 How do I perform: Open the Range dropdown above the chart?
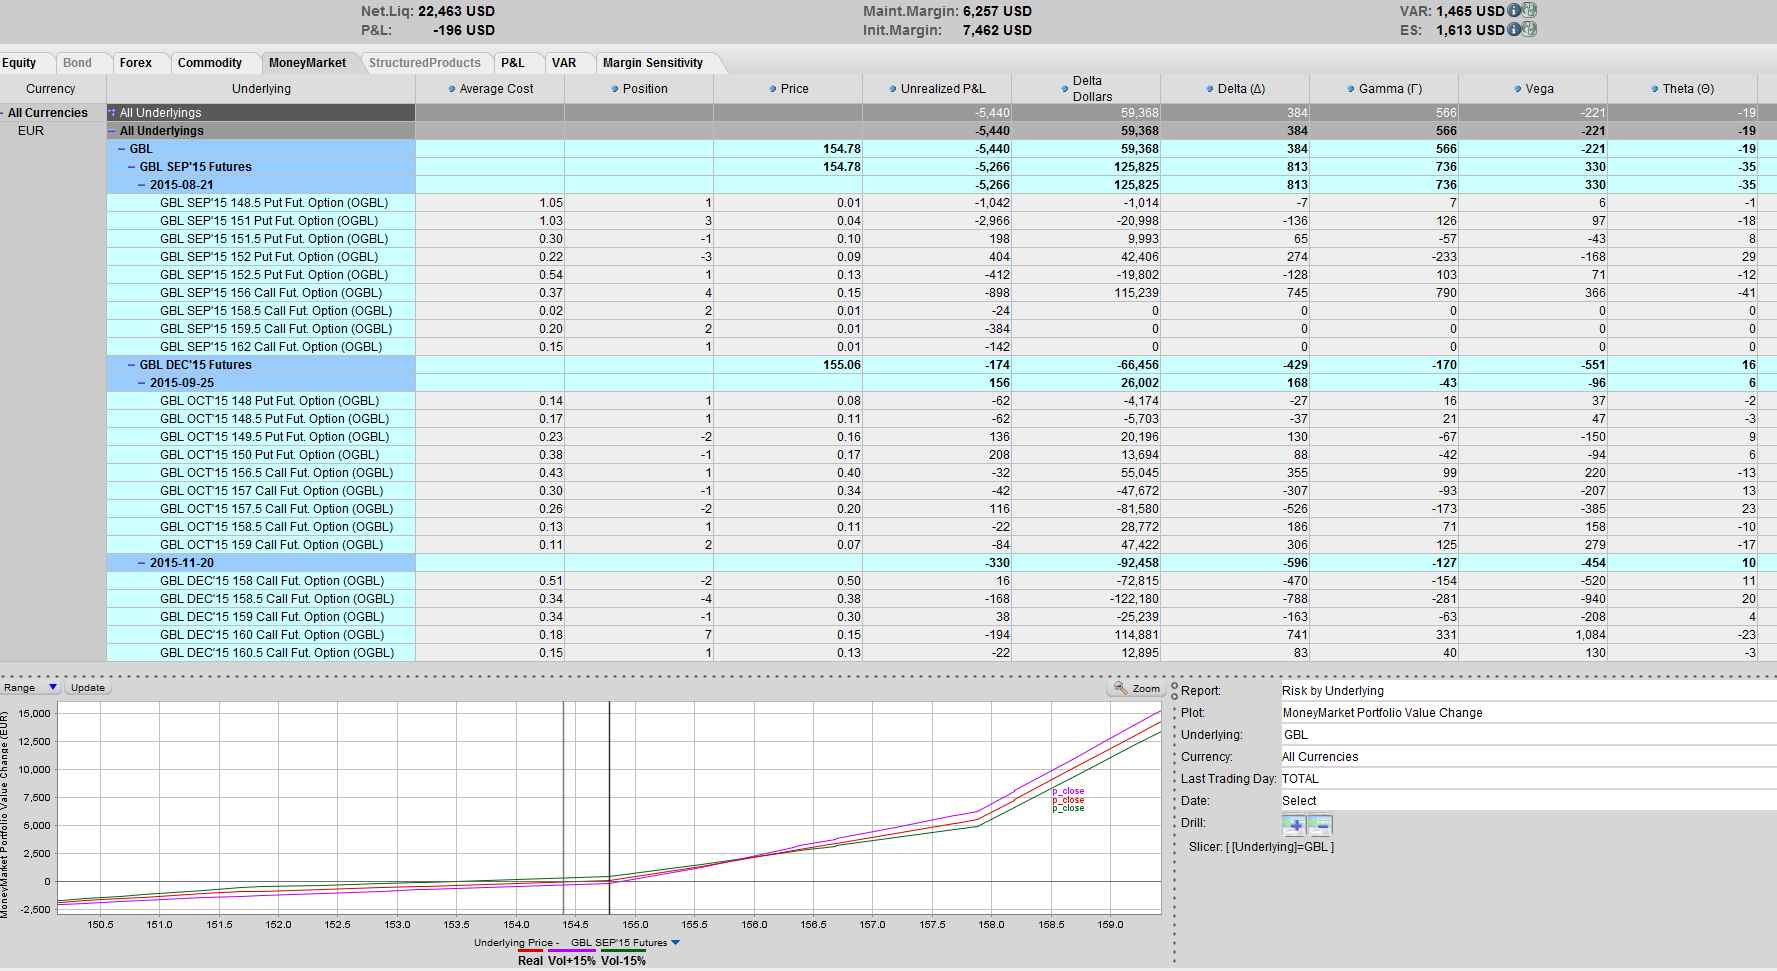(31, 688)
